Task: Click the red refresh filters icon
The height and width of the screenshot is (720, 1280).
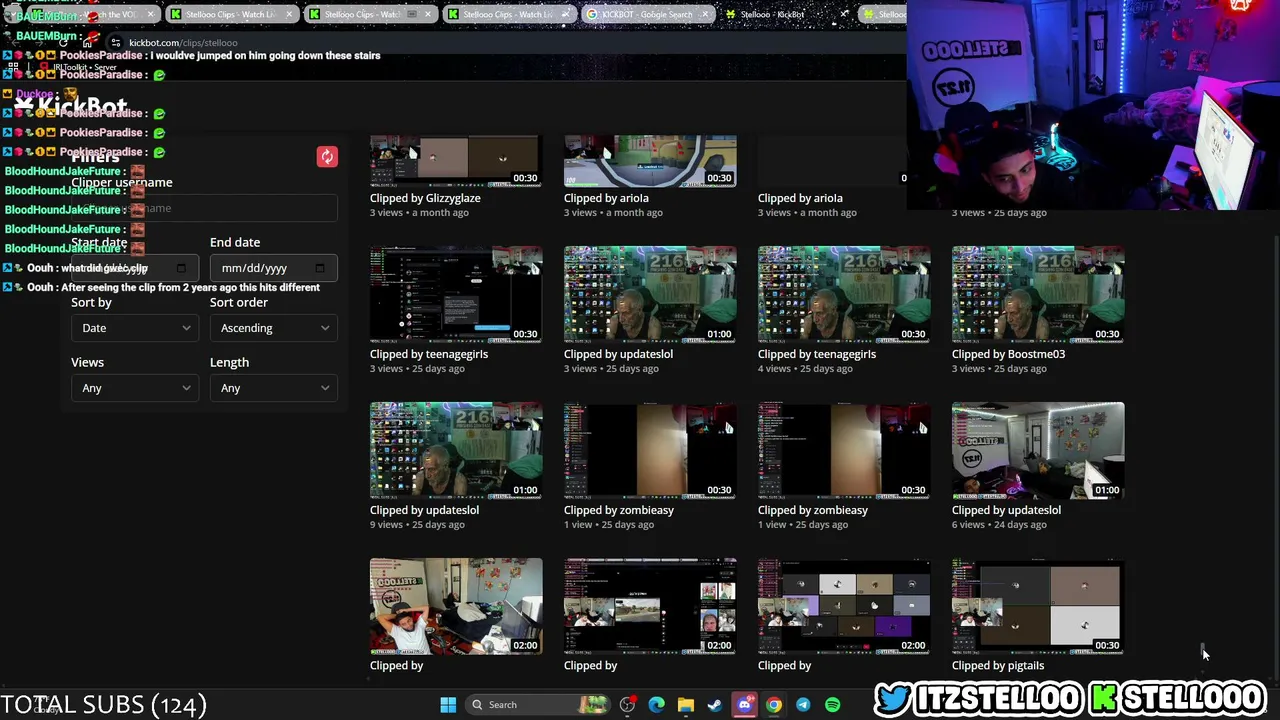Action: pos(327,157)
